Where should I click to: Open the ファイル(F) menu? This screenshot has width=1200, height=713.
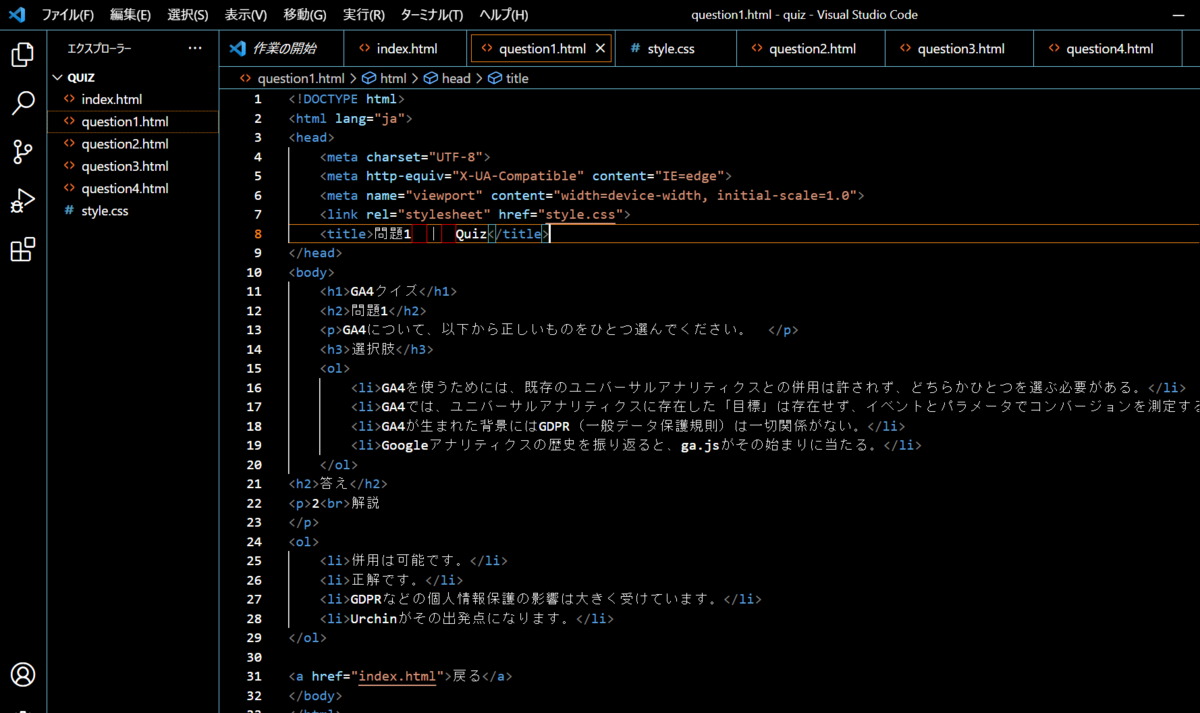pos(68,15)
